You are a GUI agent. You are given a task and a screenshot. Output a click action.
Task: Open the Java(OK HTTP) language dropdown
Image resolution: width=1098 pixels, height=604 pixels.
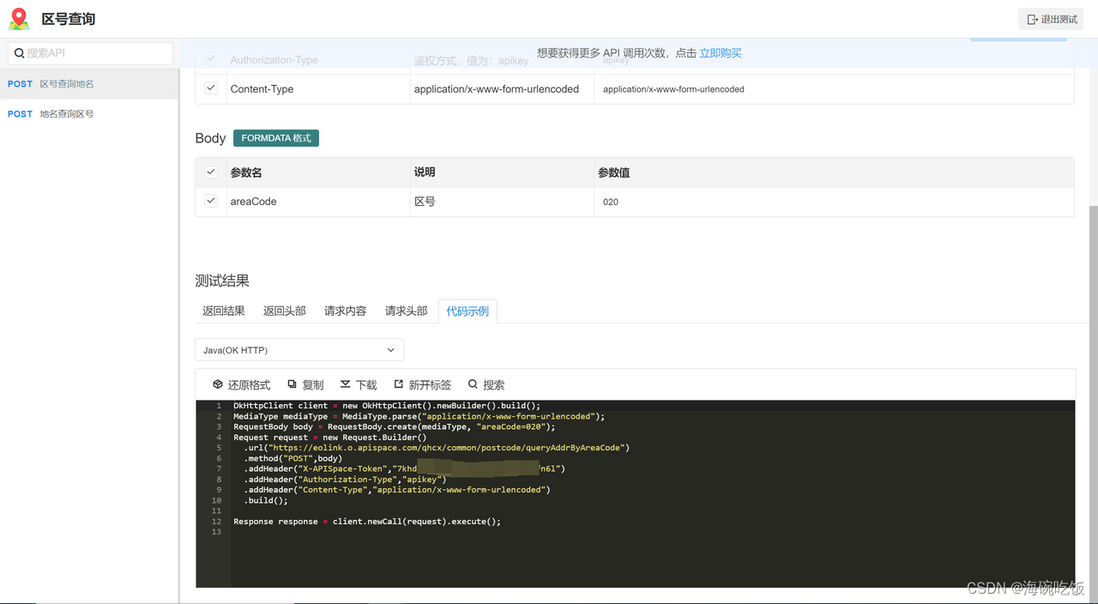pyautogui.click(x=299, y=350)
